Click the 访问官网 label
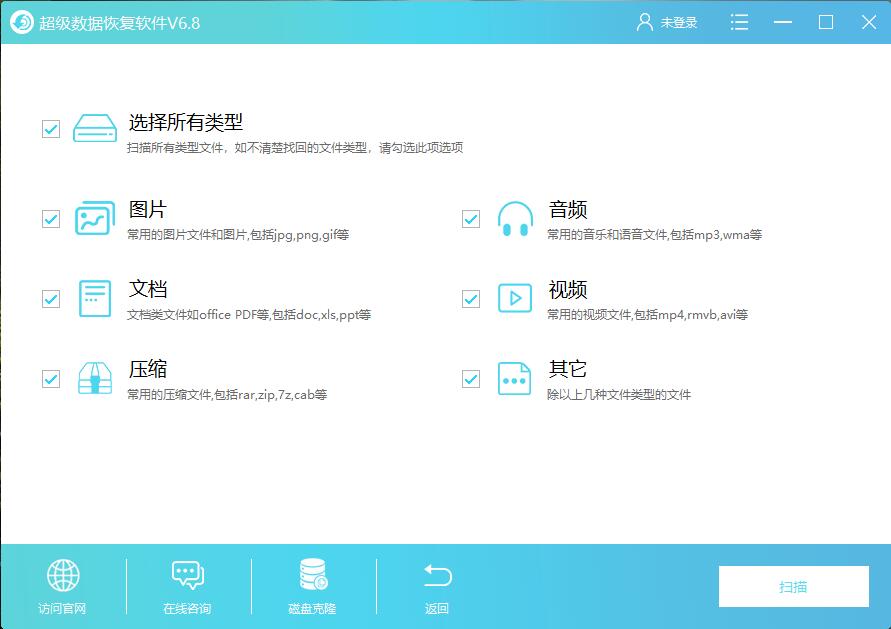 62,609
